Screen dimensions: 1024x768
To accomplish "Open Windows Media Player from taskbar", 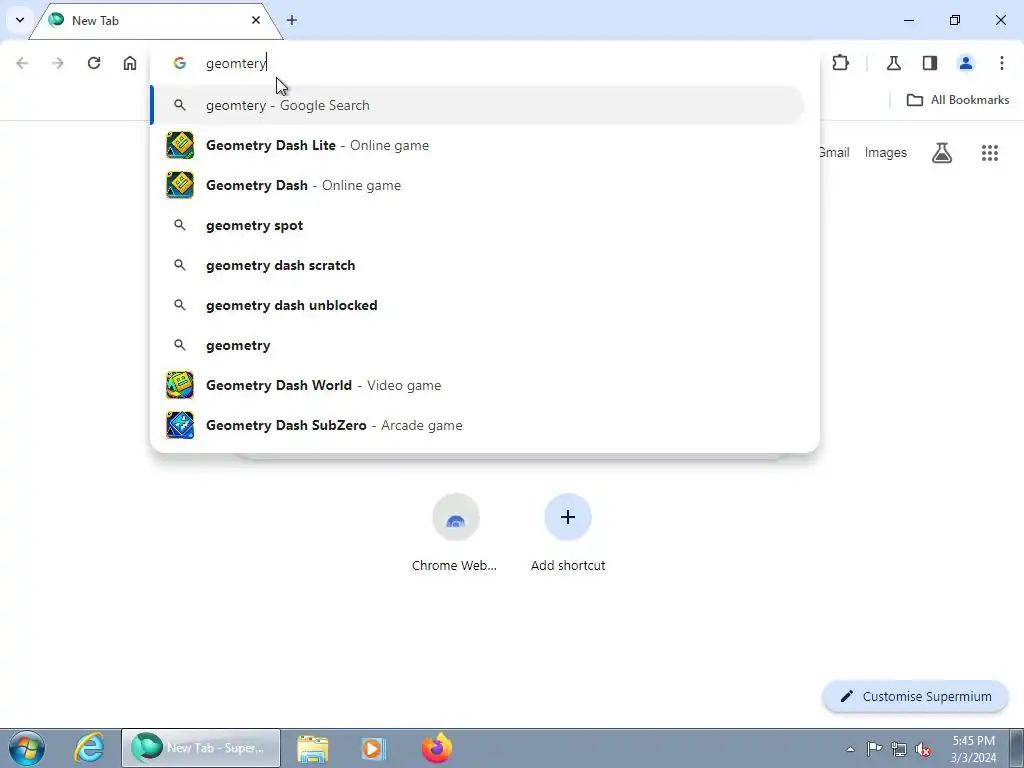I will (x=374, y=748).
